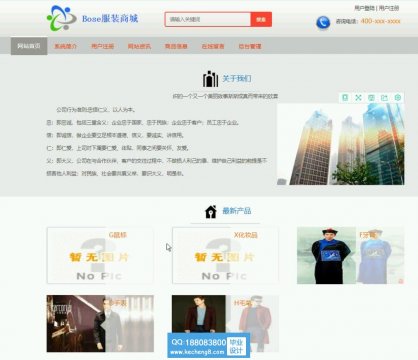Click the middle square icon in image toolbar
Viewport: 418px width, 360px height.
click(371, 98)
